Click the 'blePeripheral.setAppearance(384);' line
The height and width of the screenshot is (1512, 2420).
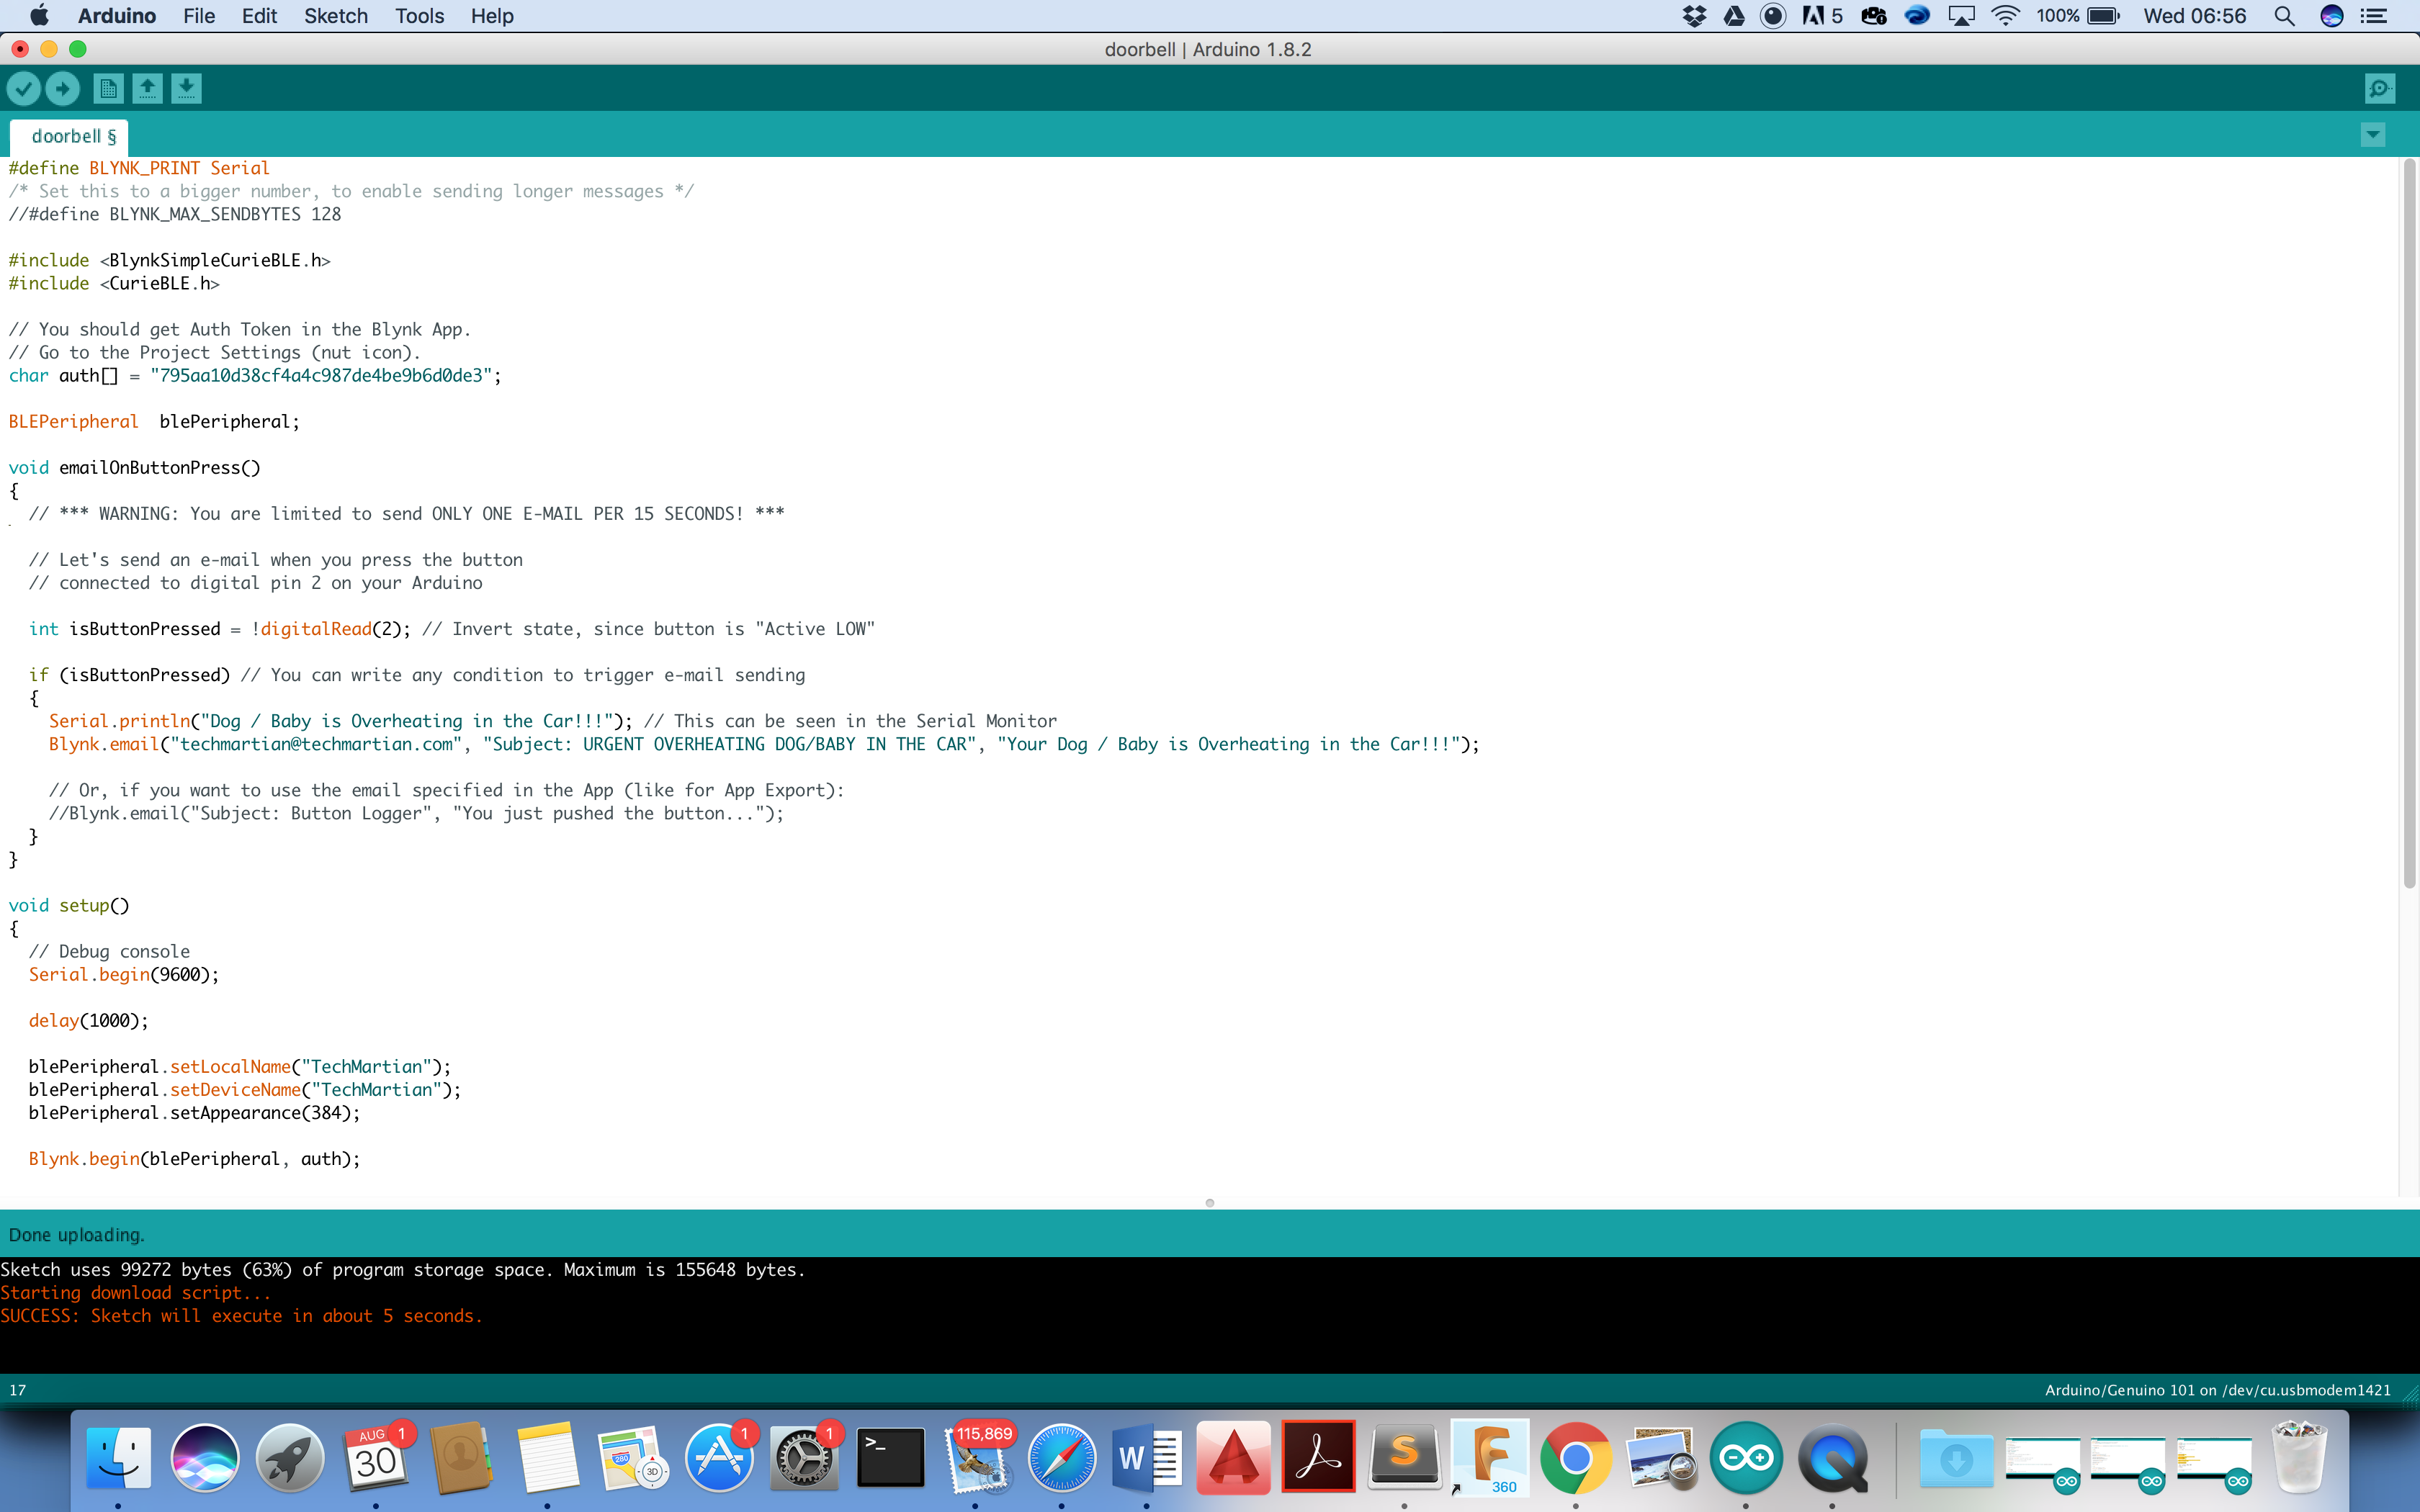(x=194, y=1113)
